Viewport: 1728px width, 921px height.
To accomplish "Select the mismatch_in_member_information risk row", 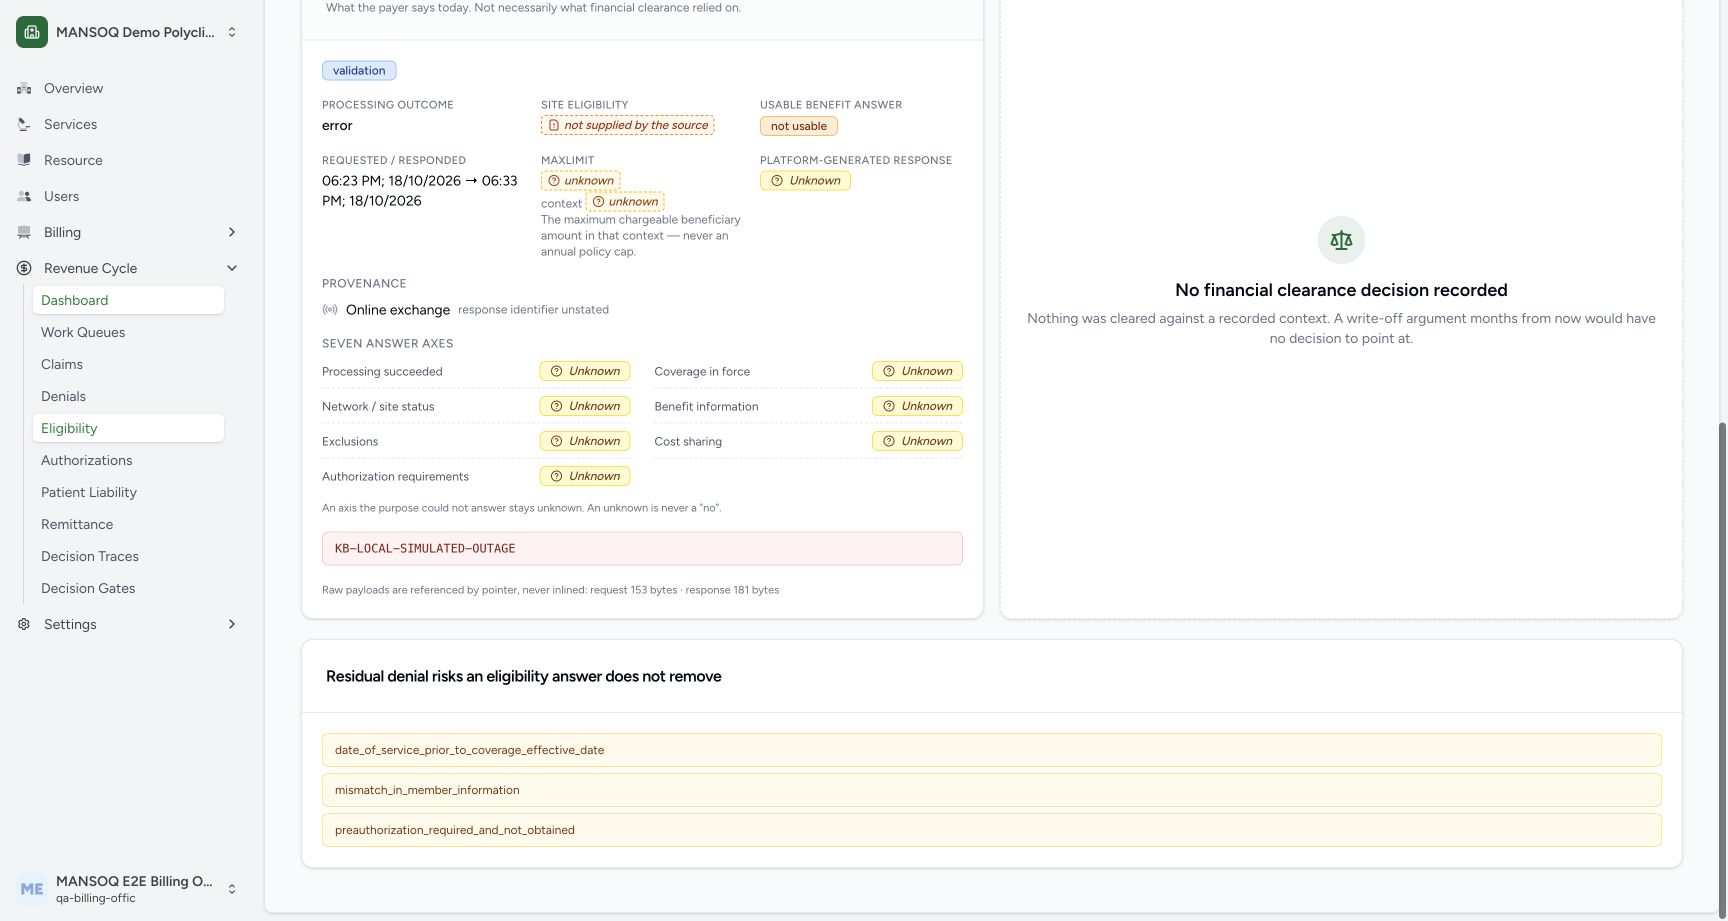I will [x=992, y=790].
